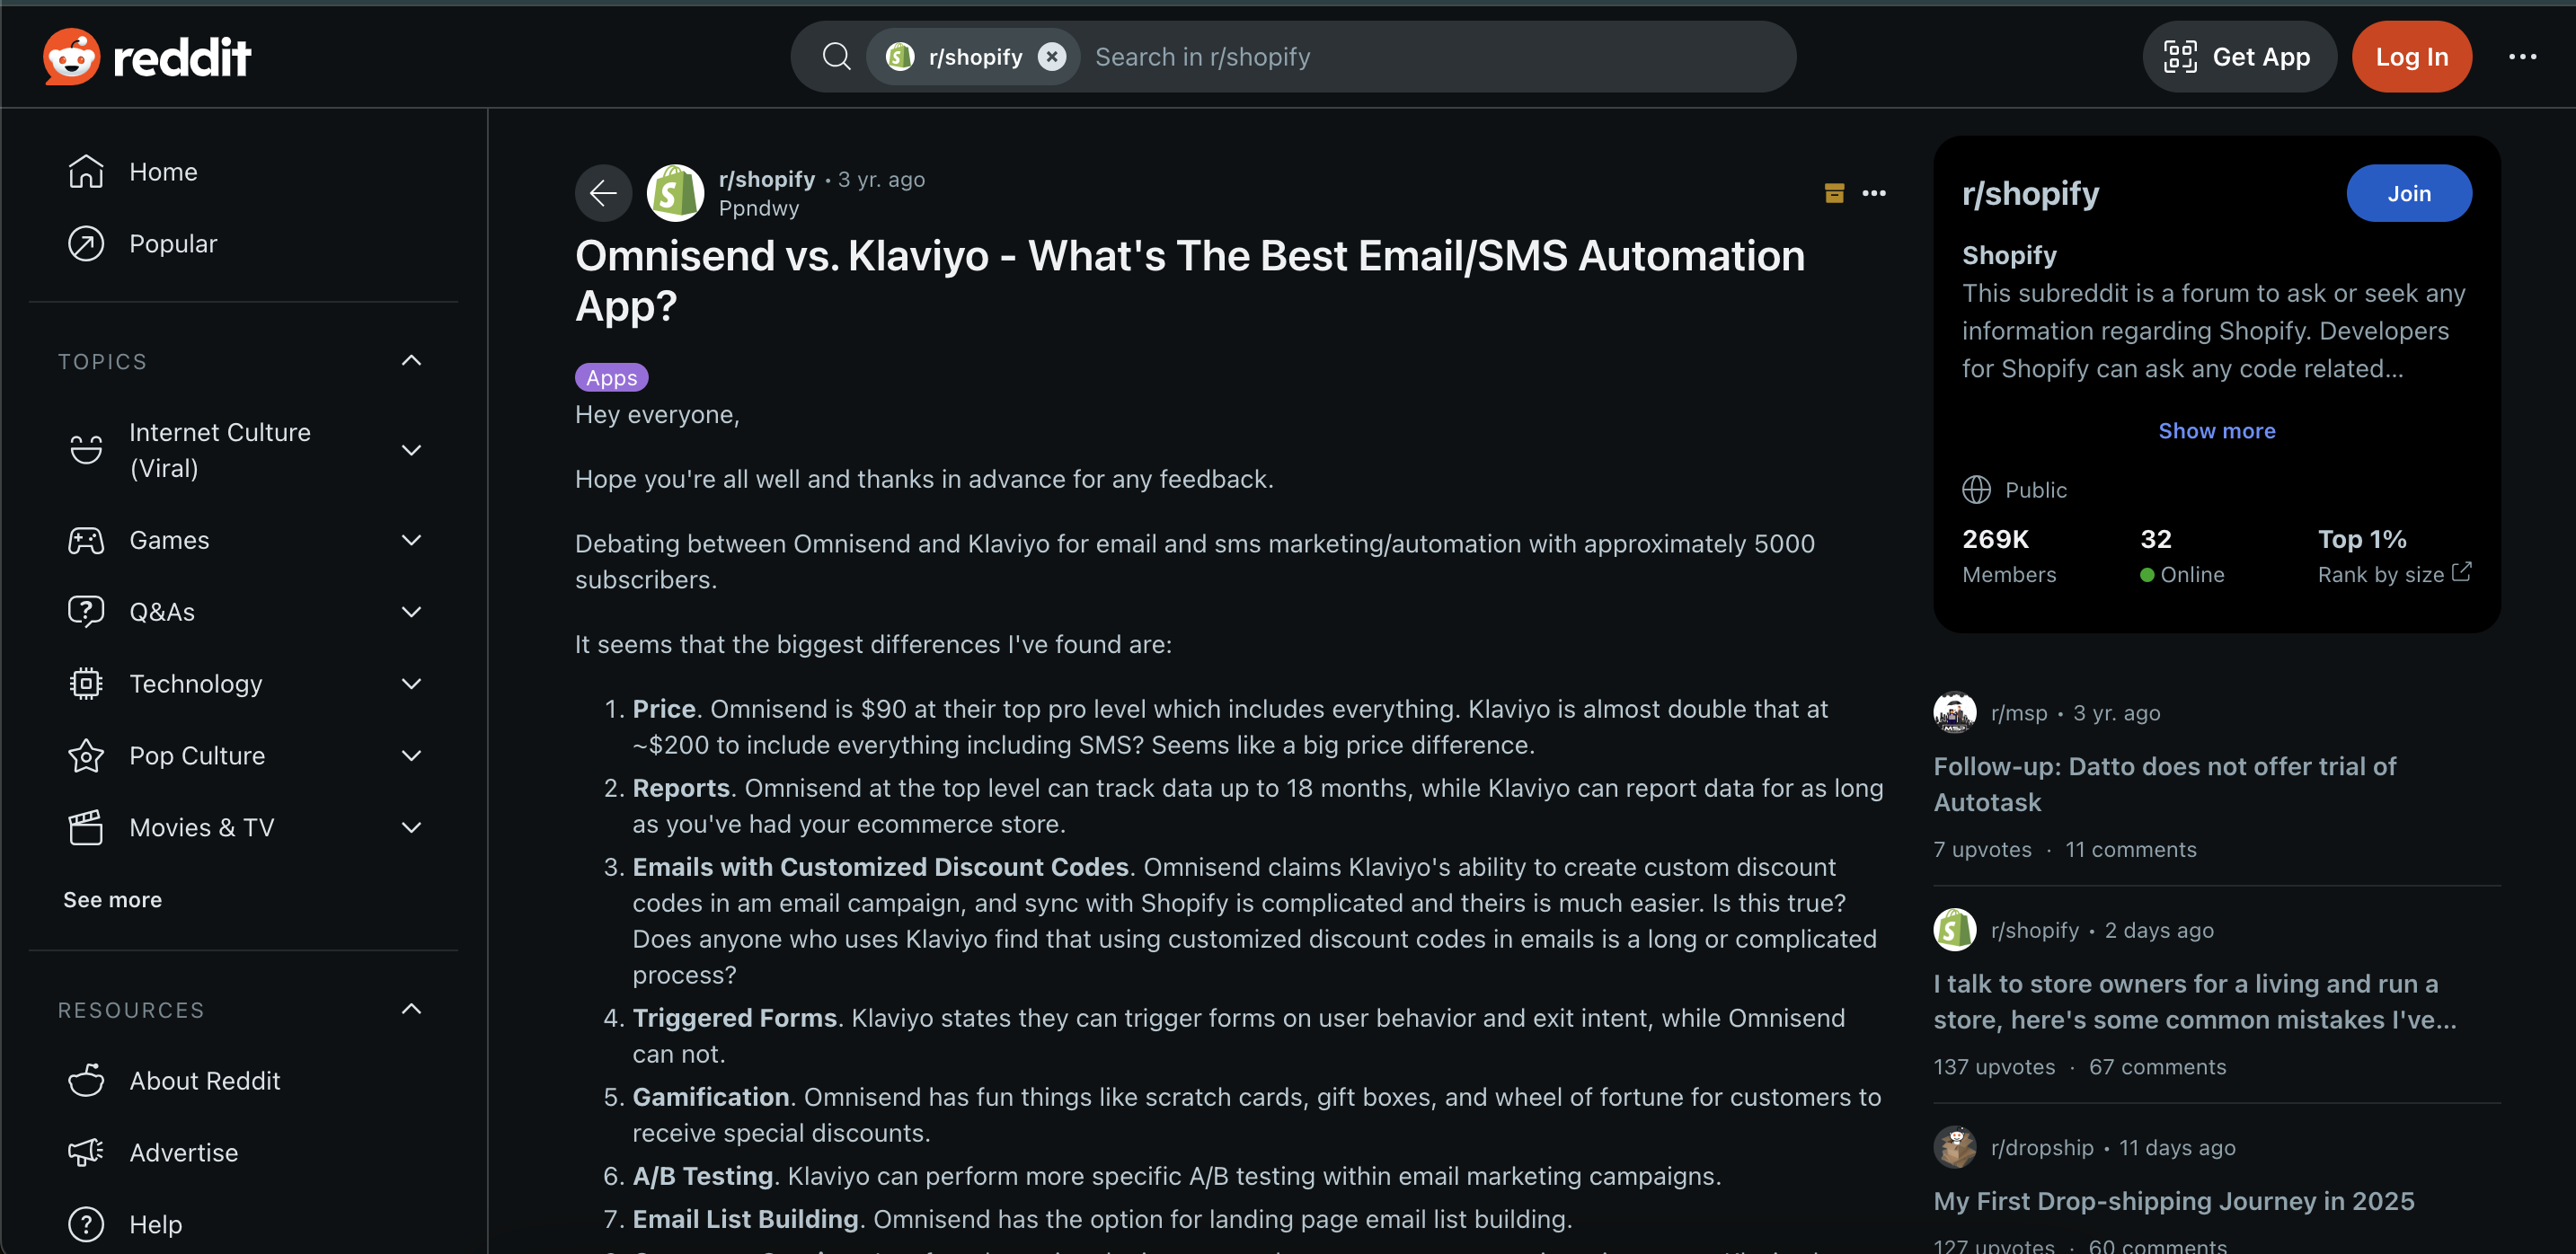The width and height of the screenshot is (2576, 1254).
Task: Click the 269K Members stat
Action: 2009,556
